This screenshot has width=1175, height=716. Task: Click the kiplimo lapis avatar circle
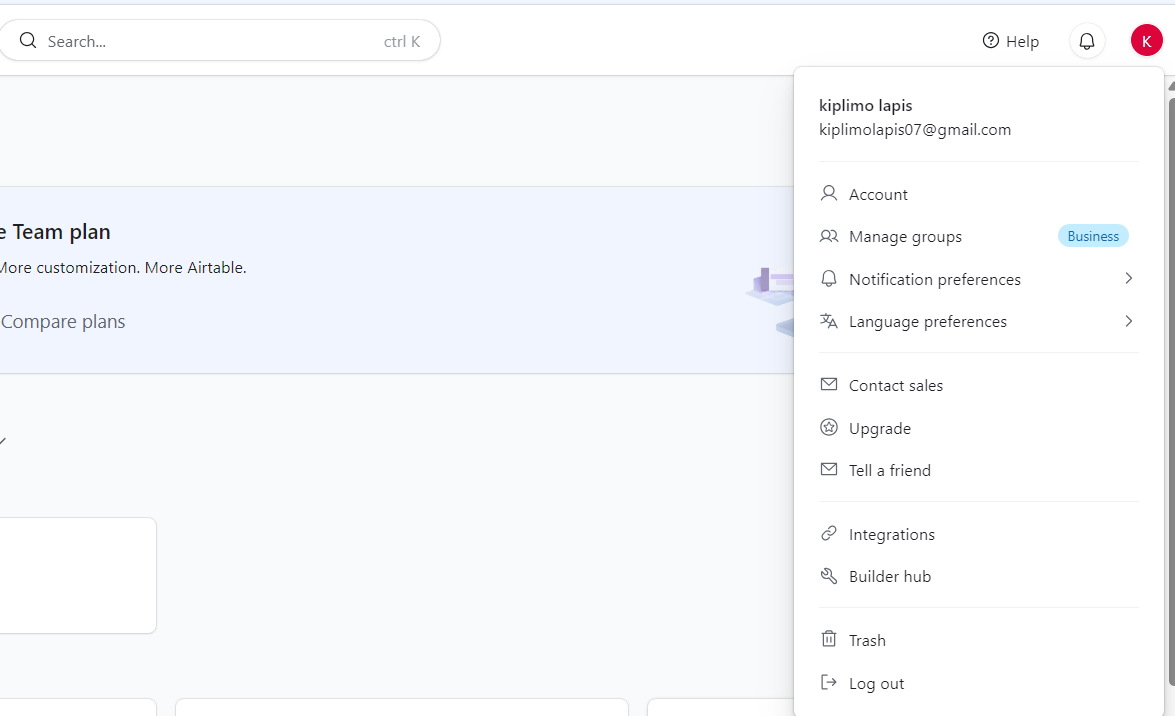coord(1147,40)
